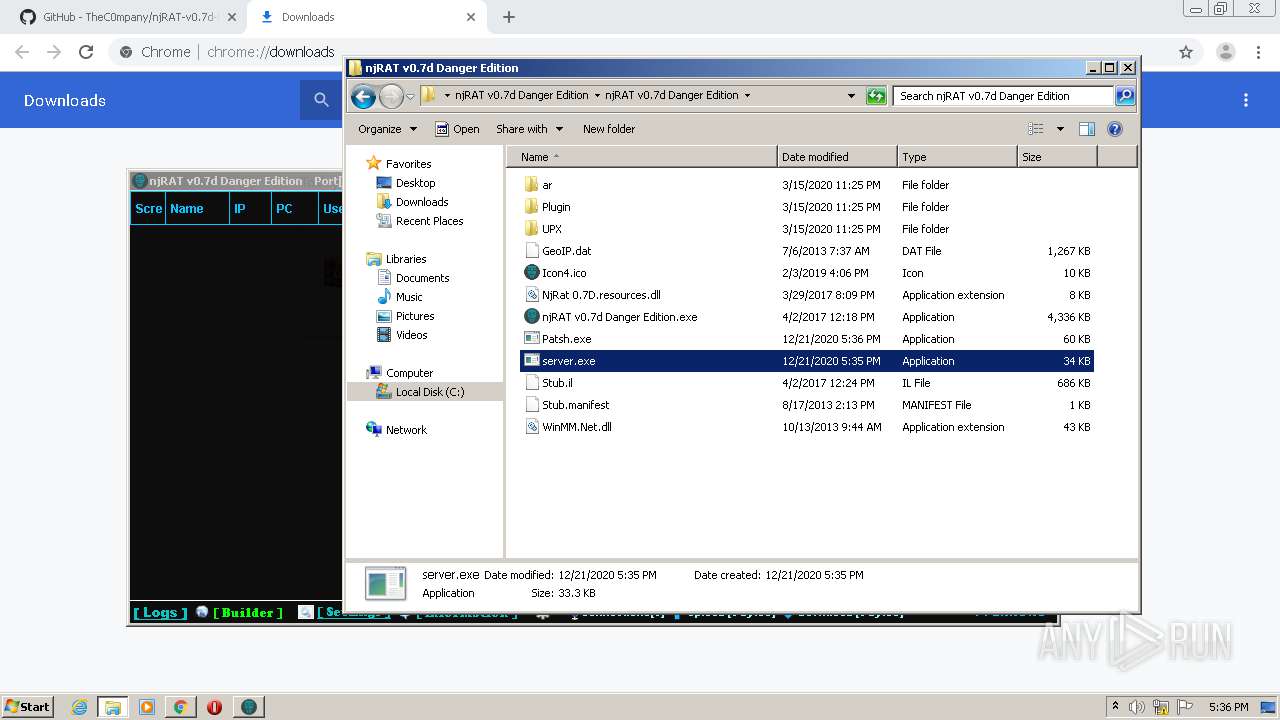
Task: Click the WinMM.Net.dll file icon
Action: [x=531, y=427]
